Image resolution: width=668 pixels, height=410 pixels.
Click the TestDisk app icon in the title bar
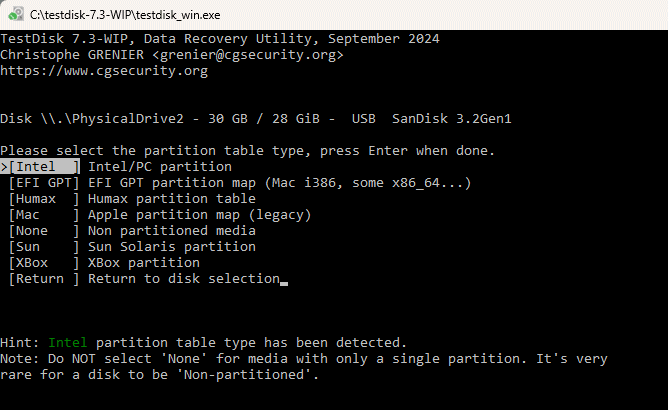coord(16,14)
